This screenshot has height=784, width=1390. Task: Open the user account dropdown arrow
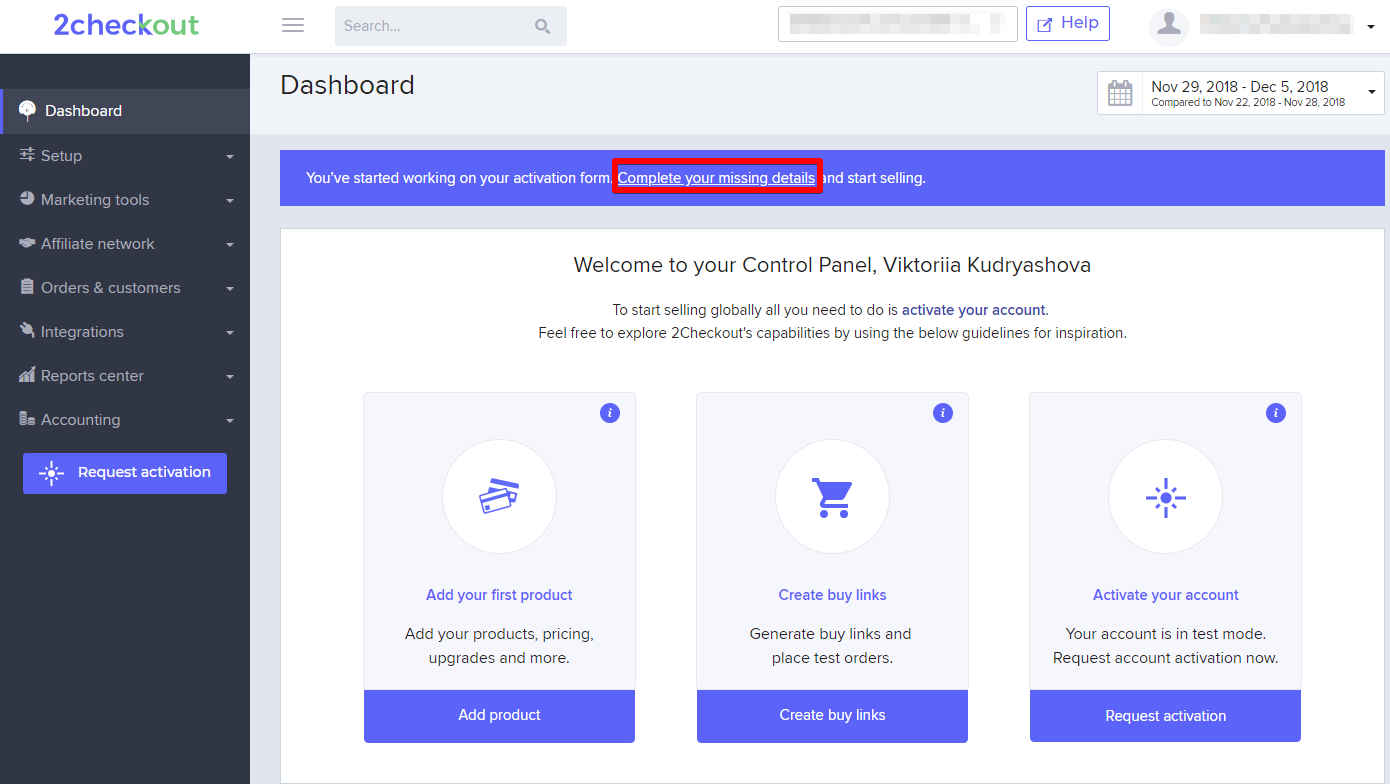[1371, 27]
